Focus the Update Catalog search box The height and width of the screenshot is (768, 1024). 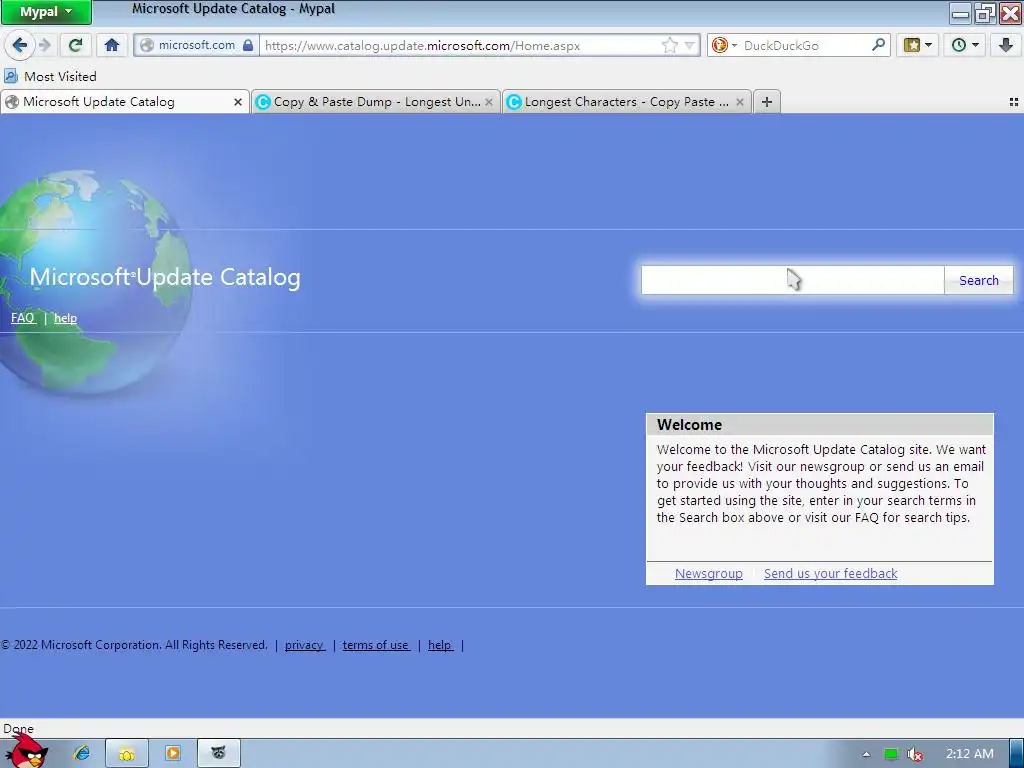[x=792, y=280]
